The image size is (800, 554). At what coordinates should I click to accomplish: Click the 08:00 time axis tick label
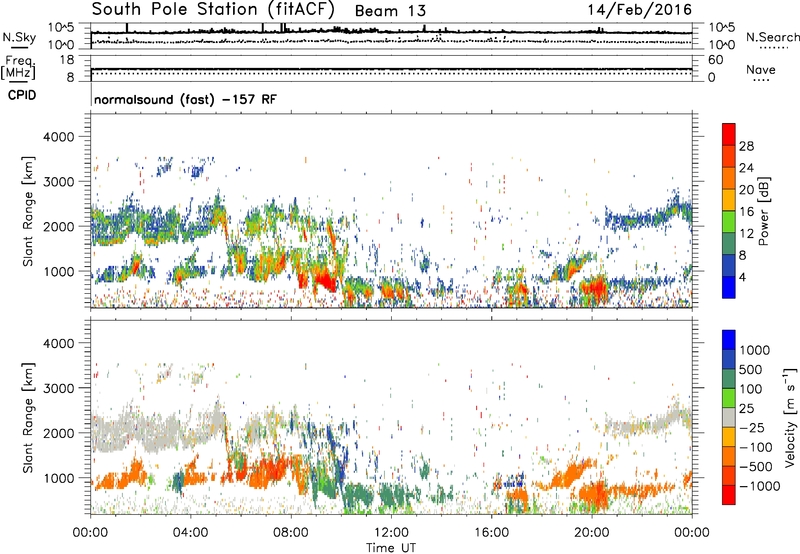291,533
